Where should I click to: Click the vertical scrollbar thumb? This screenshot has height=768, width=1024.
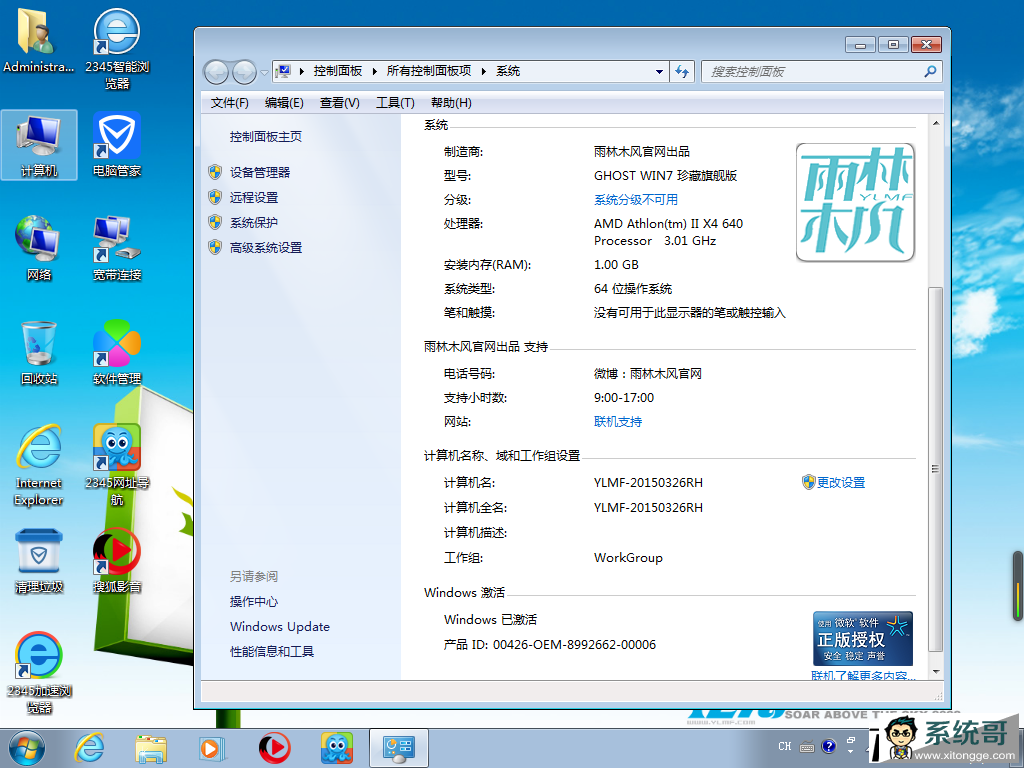[x=936, y=470]
